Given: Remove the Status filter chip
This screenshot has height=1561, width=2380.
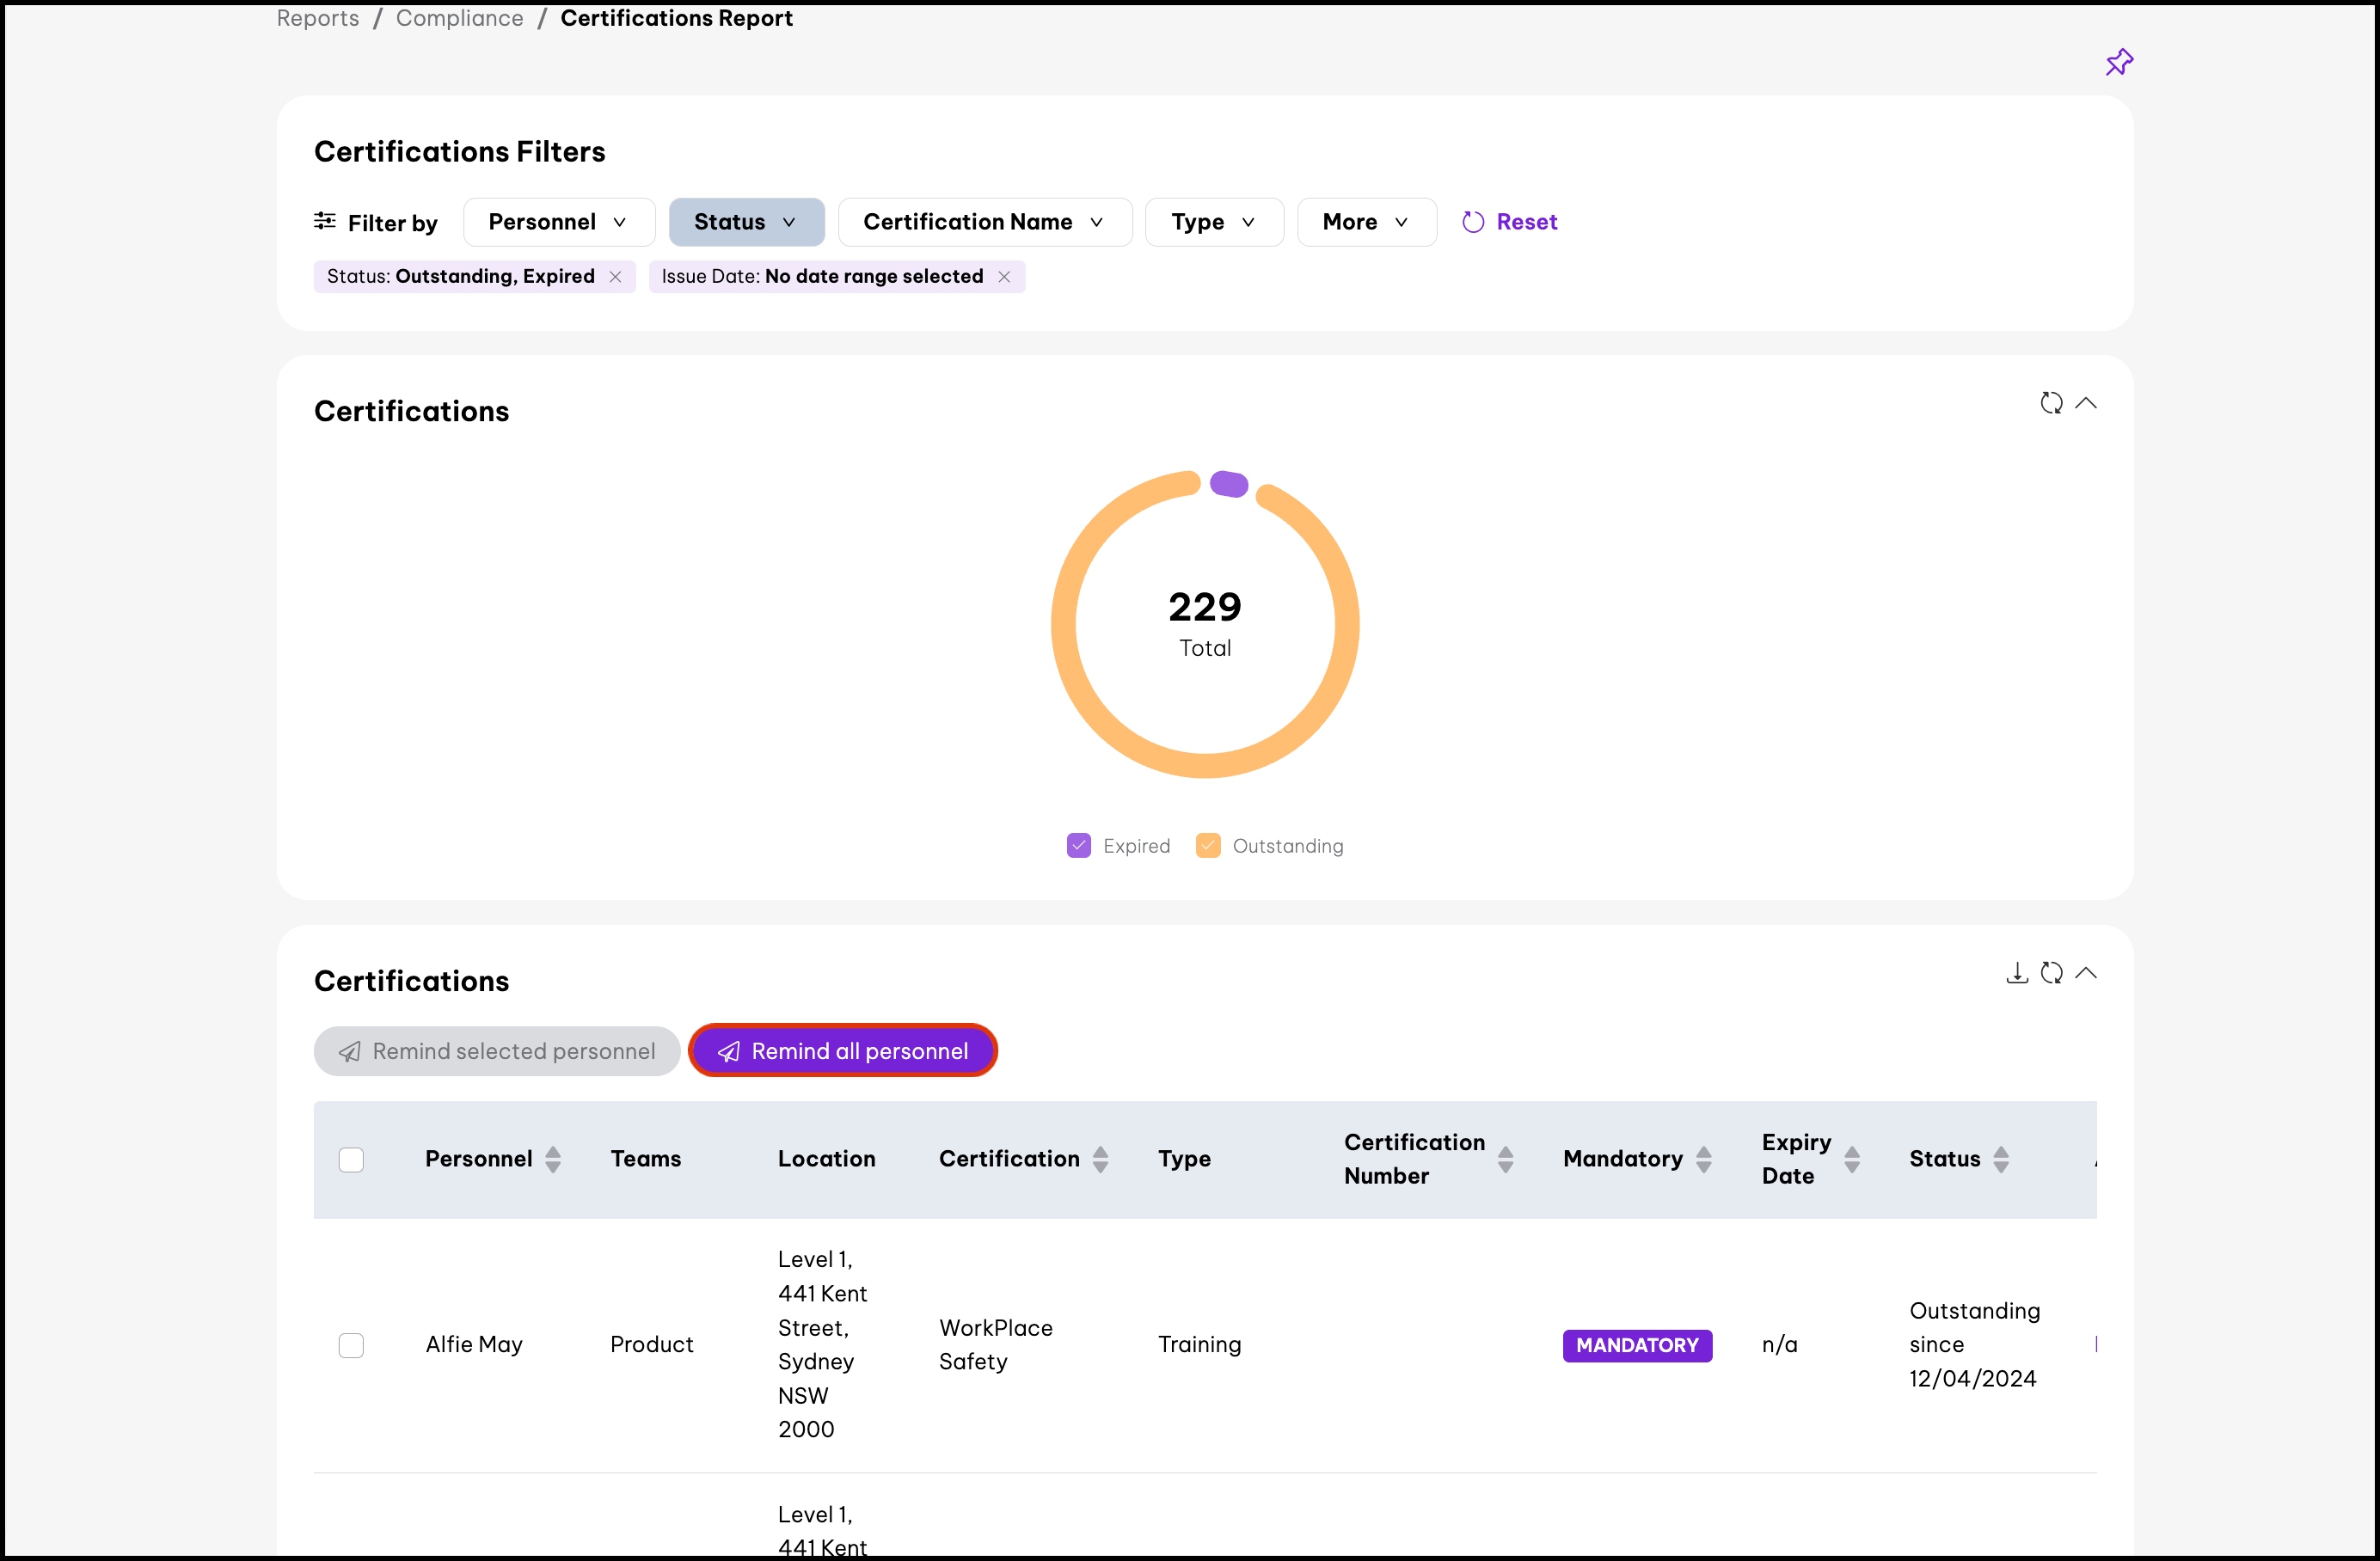Looking at the screenshot, I should coord(615,277).
